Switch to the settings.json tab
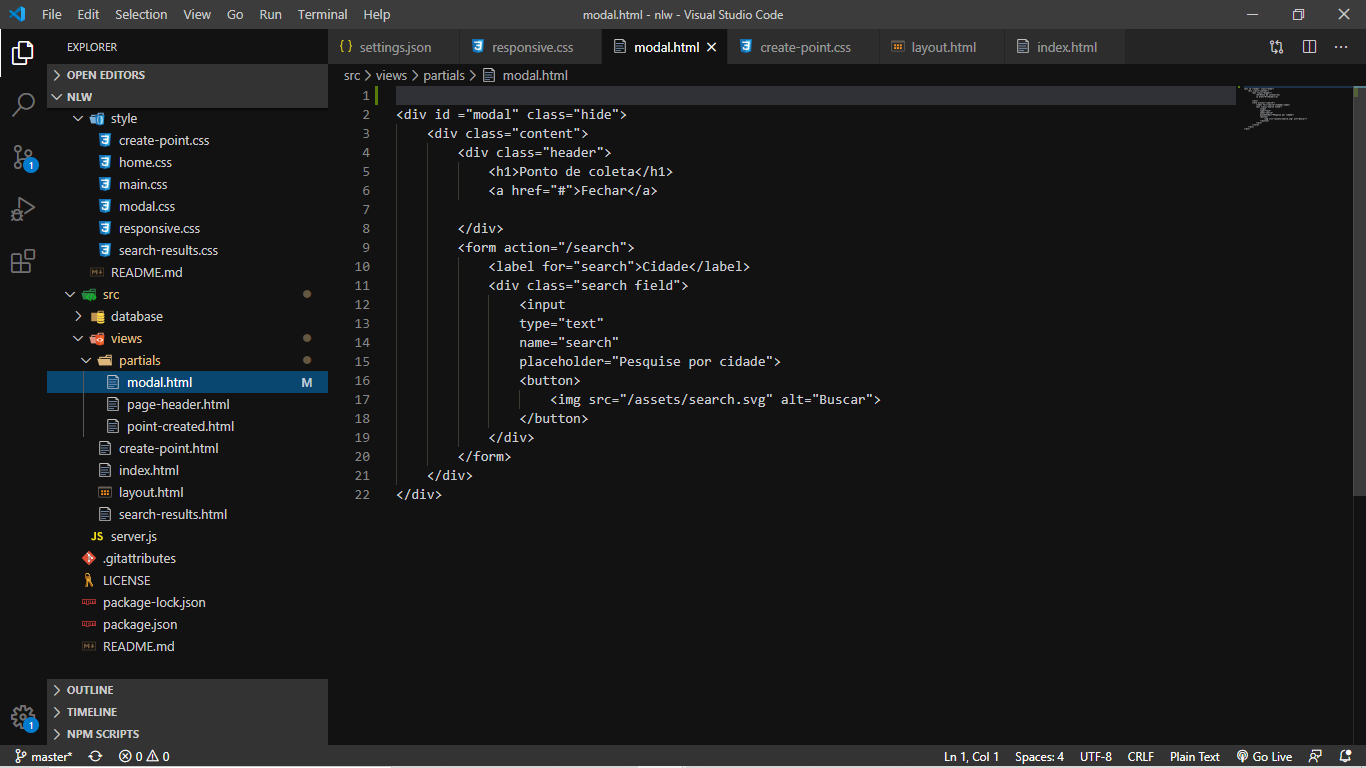This screenshot has height=768, width=1366. pos(395,47)
